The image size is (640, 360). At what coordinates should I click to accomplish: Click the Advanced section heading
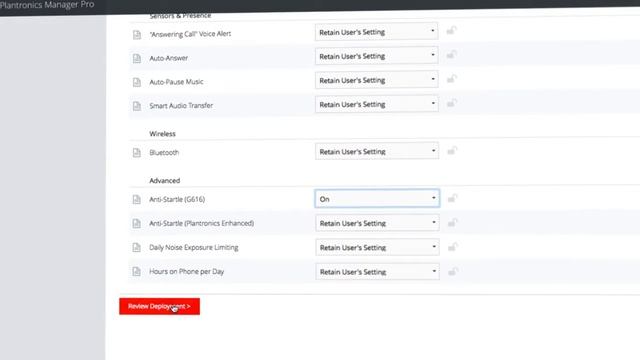164,180
